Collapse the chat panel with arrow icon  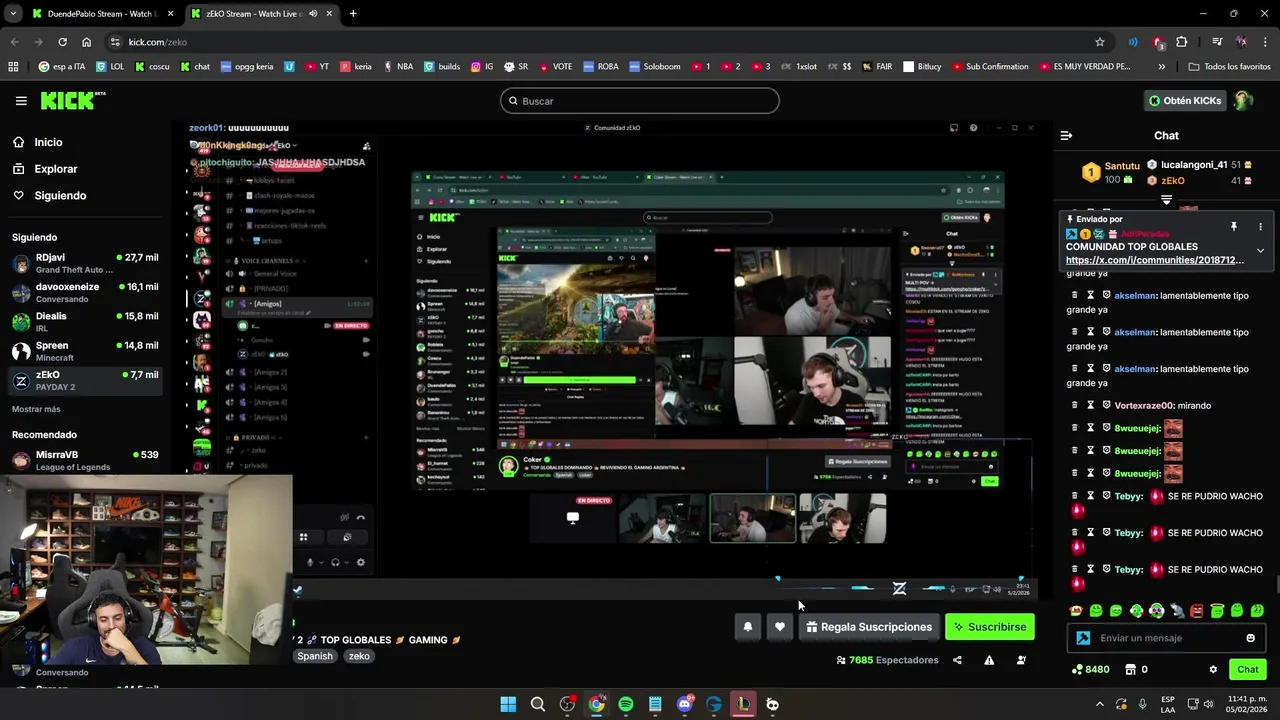click(1066, 135)
